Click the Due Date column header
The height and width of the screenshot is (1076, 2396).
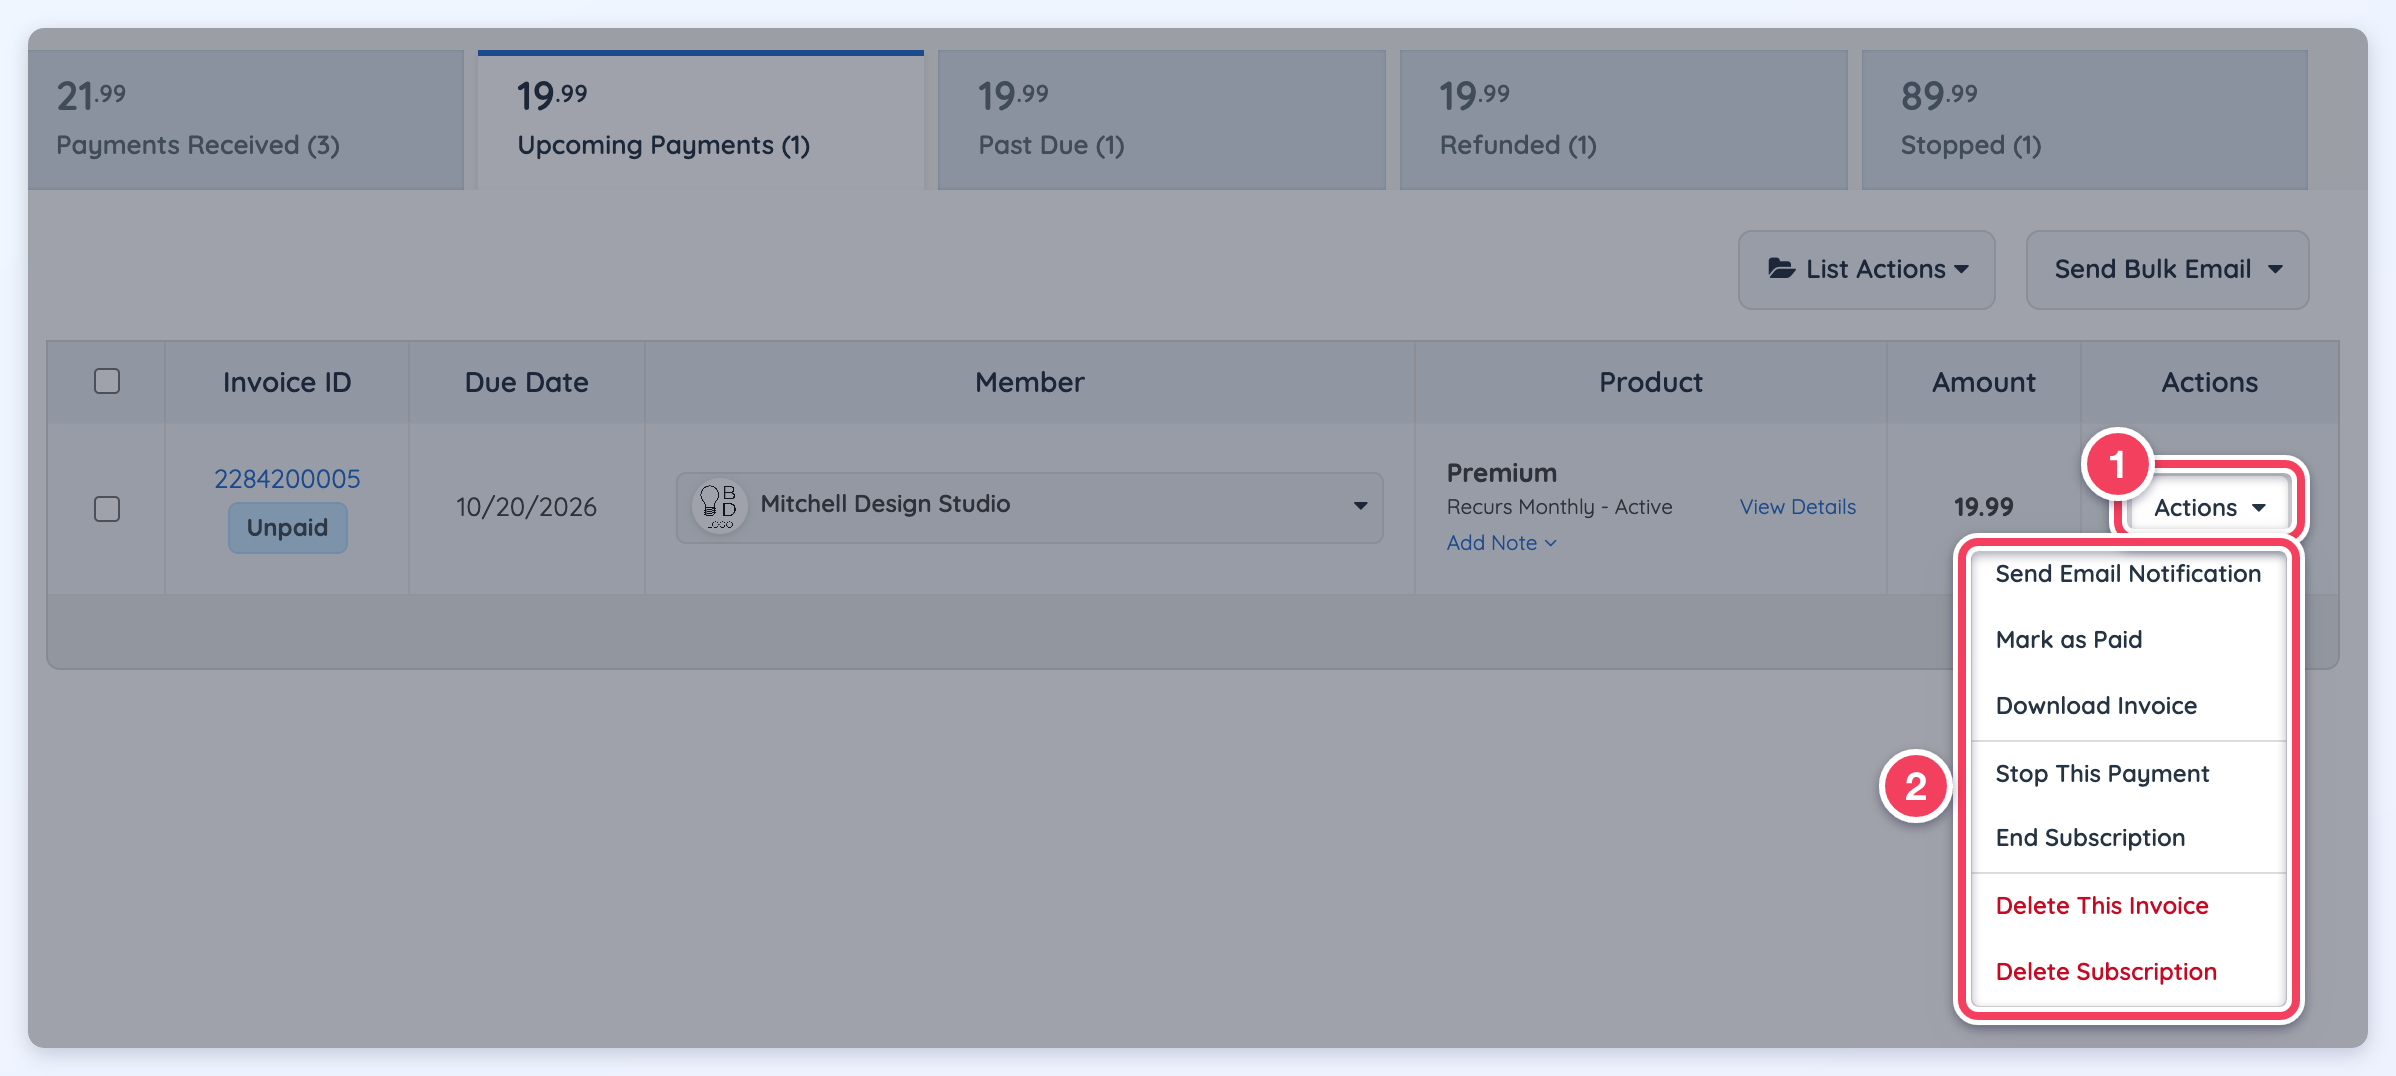tap(526, 382)
